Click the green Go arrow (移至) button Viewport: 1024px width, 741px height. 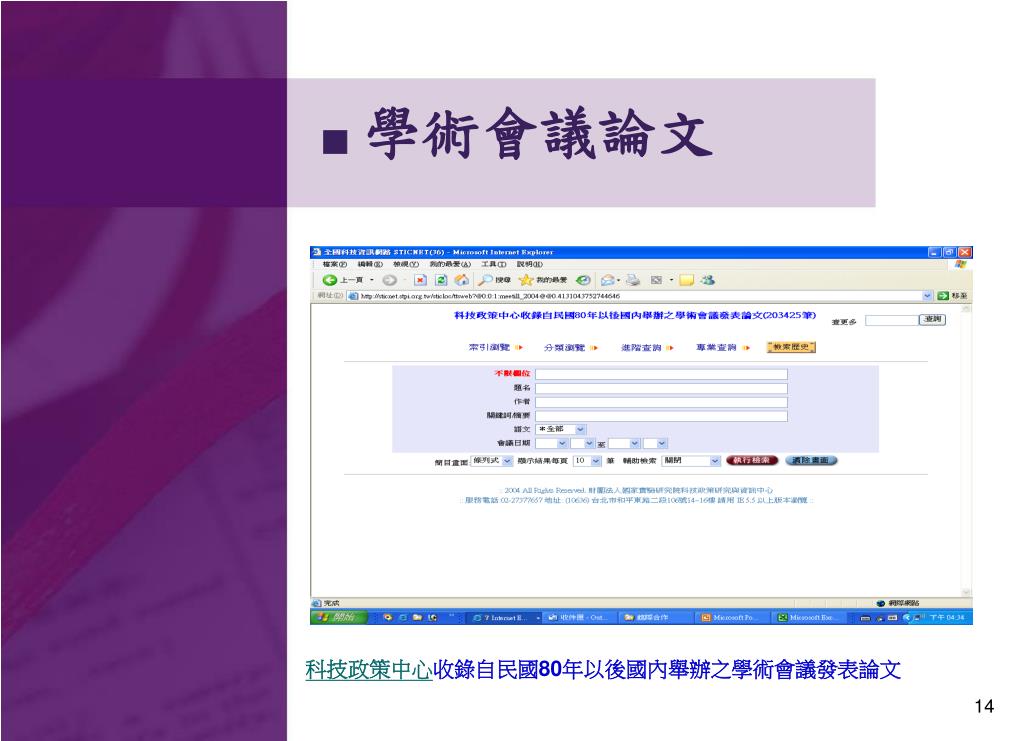point(952,296)
